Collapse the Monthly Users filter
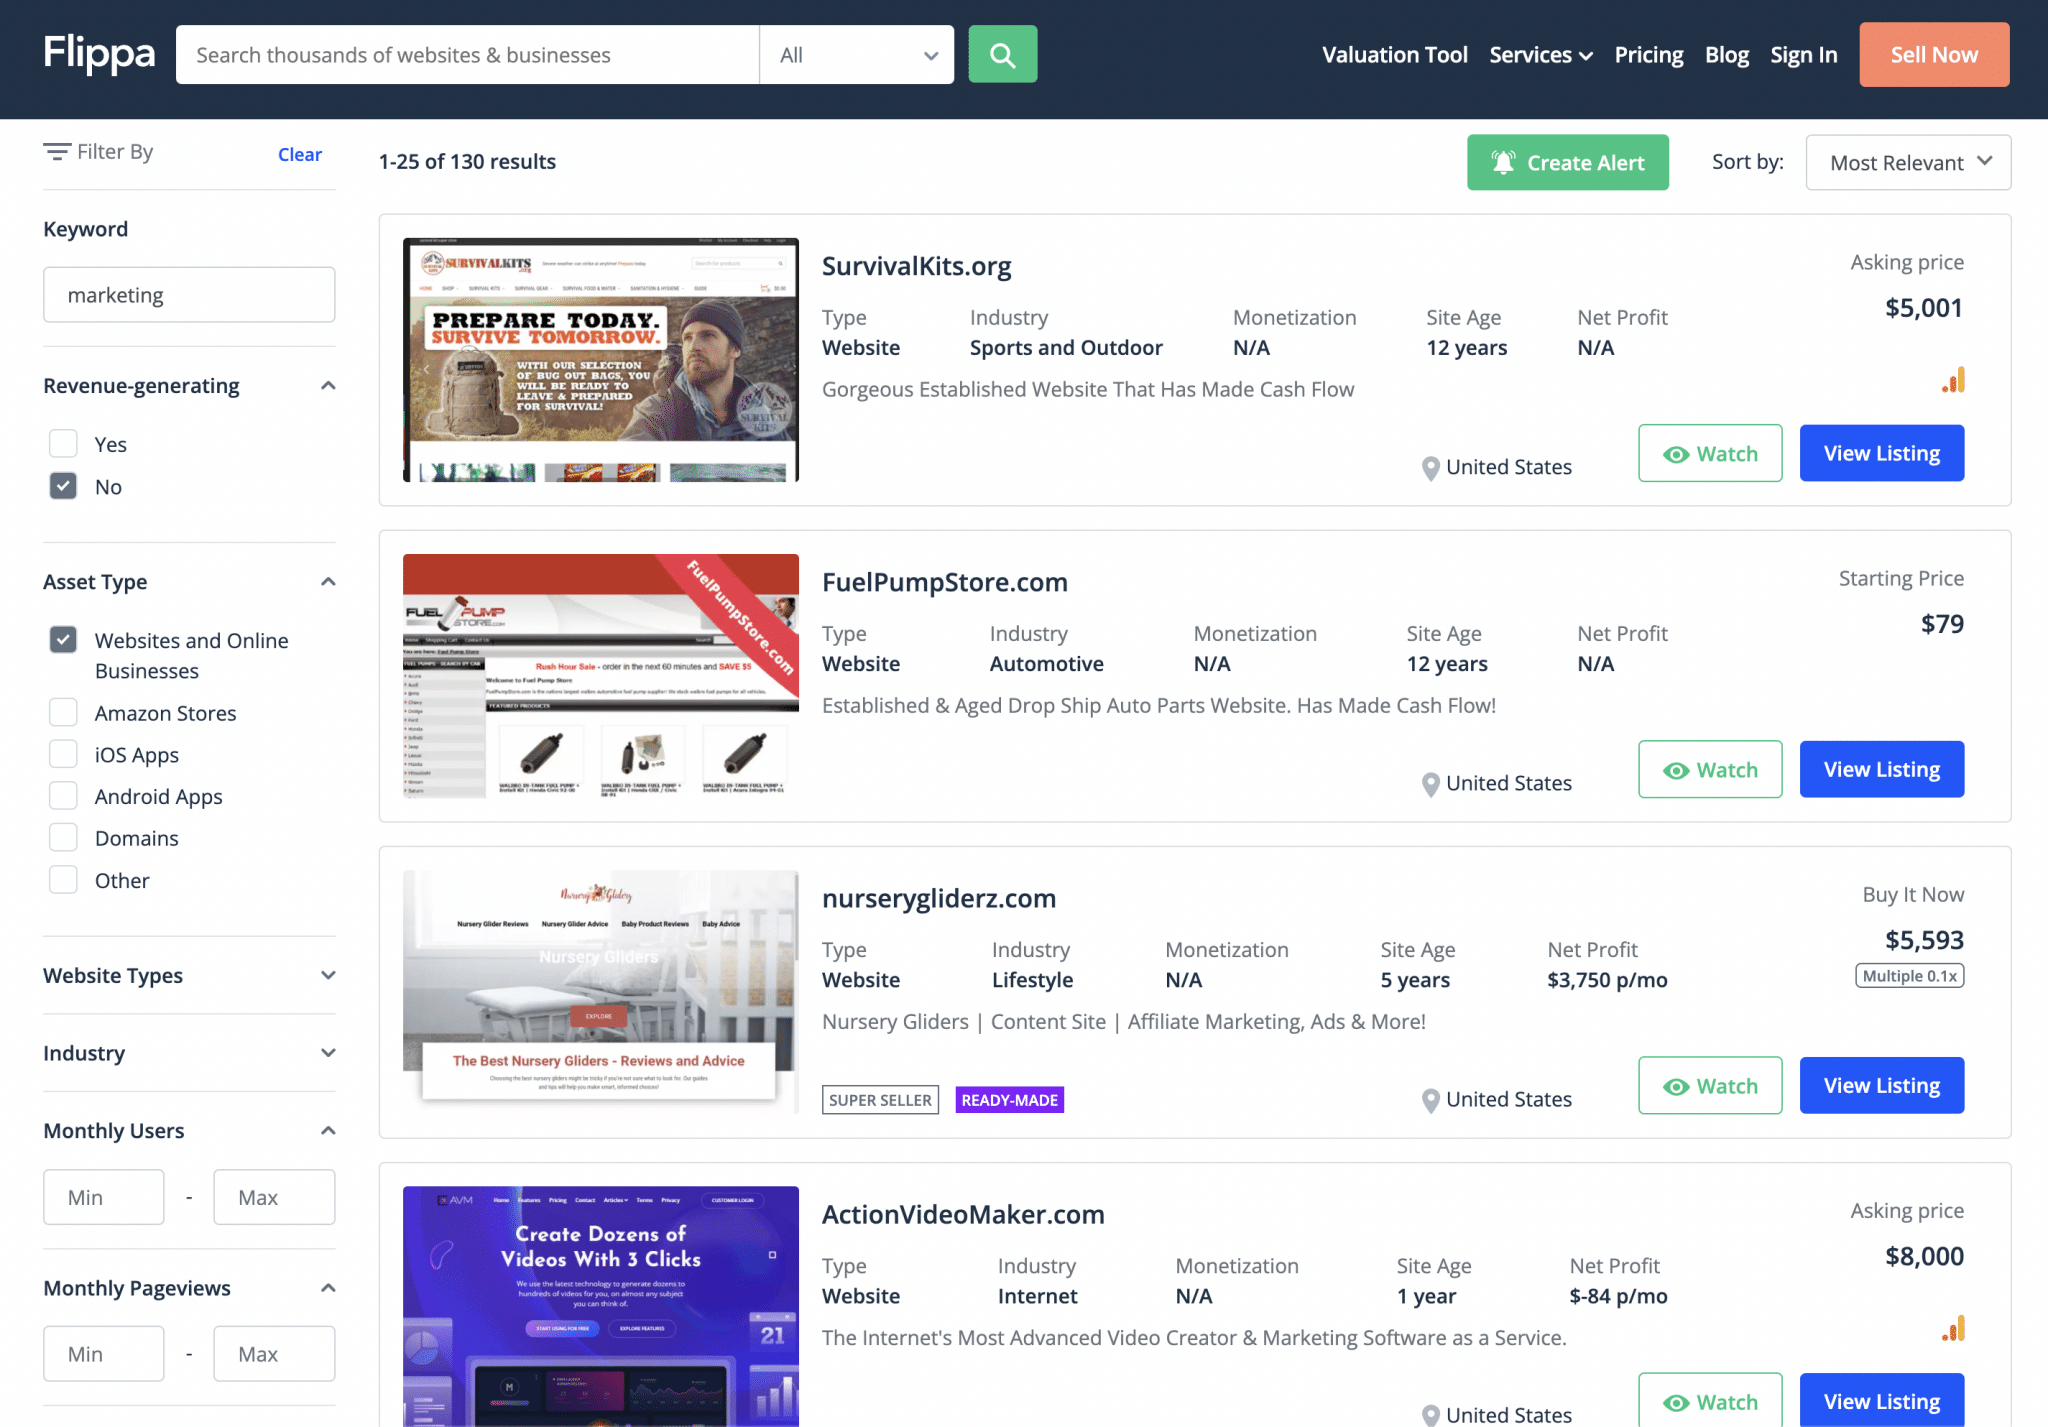Screen dimensions: 2048x1427 [x=328, y=1131]
